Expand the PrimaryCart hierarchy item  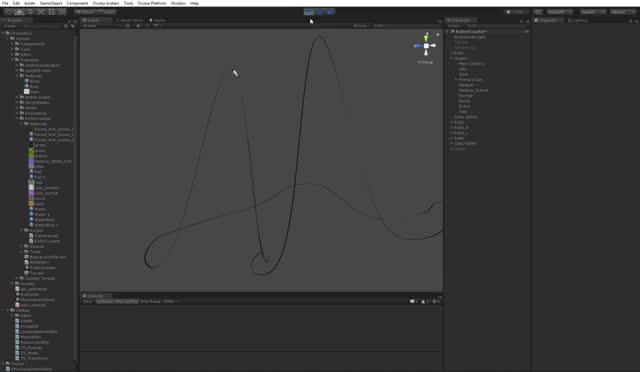[457, 80]
